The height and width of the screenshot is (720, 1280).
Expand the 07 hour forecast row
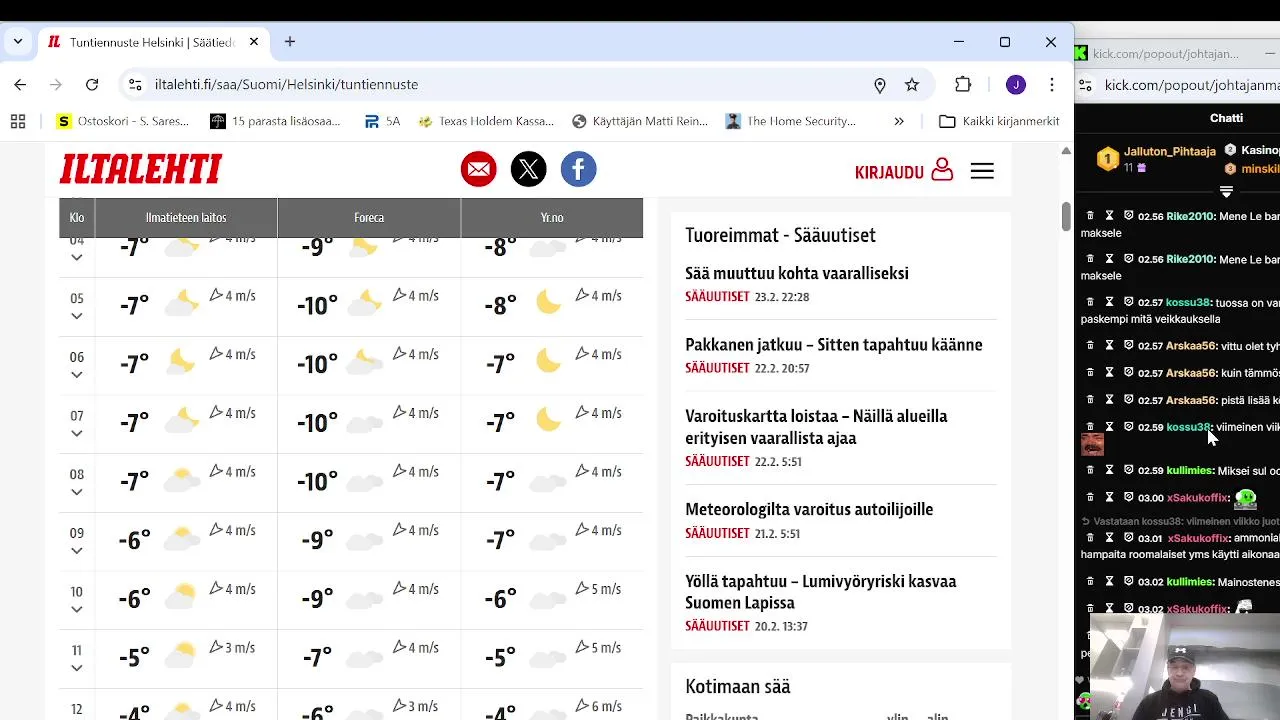tap(76, 433)
